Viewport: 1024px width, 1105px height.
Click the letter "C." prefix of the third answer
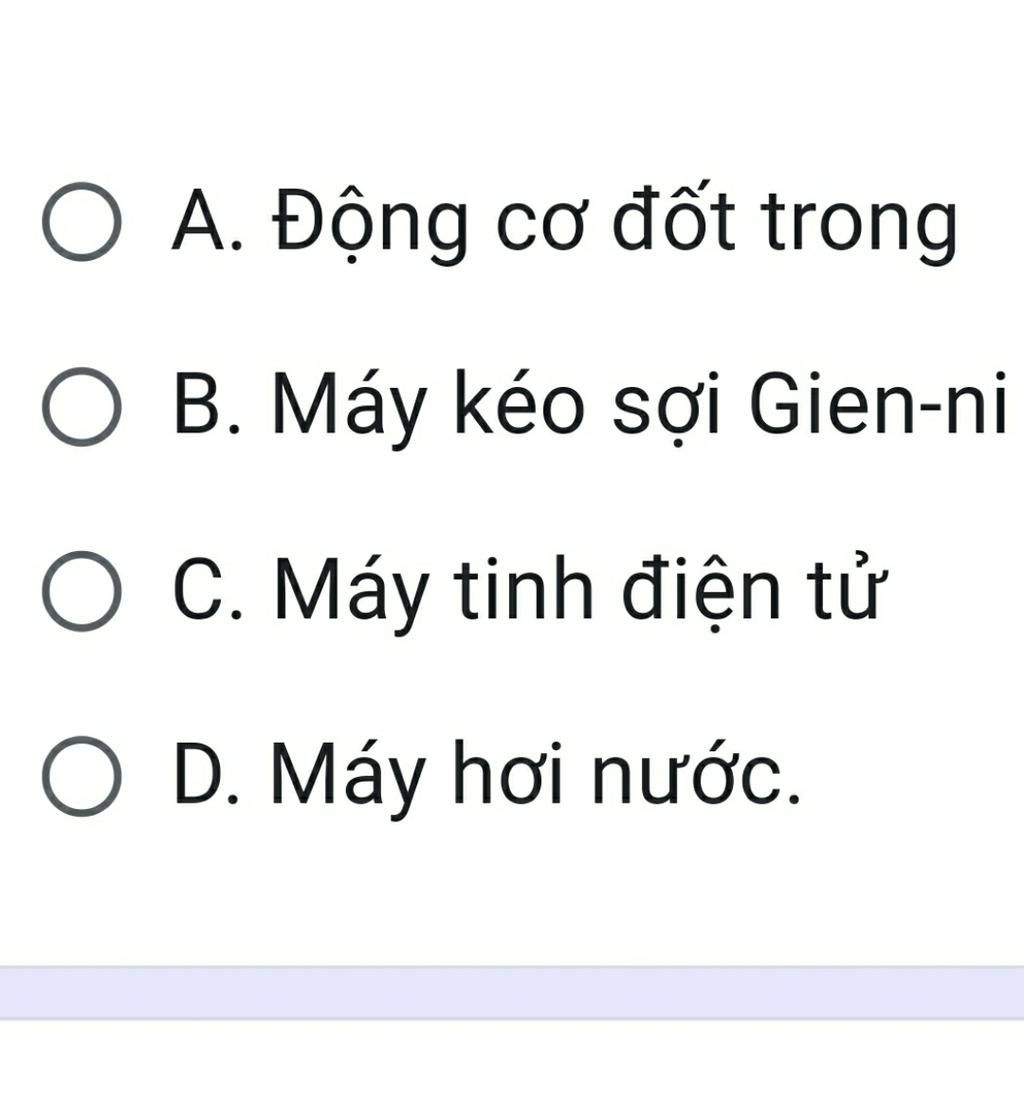(x=209, y=591)
